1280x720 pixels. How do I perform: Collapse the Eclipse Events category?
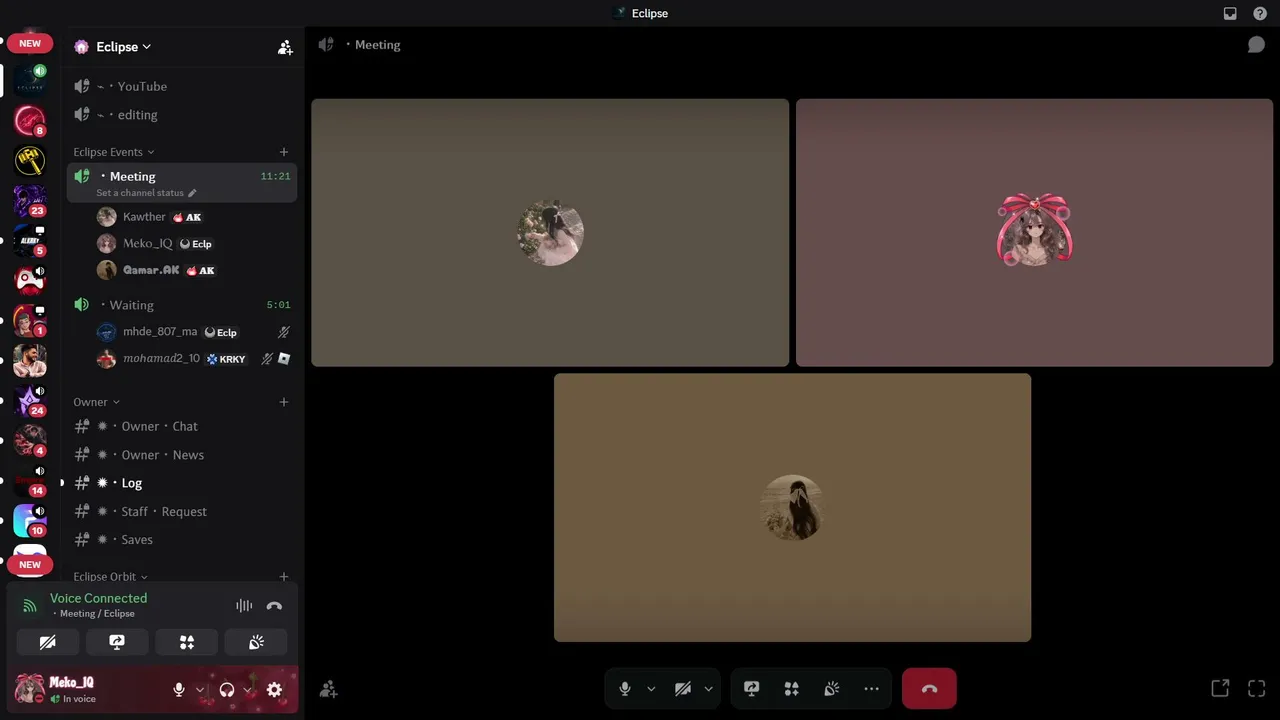[x=113, y=152]
